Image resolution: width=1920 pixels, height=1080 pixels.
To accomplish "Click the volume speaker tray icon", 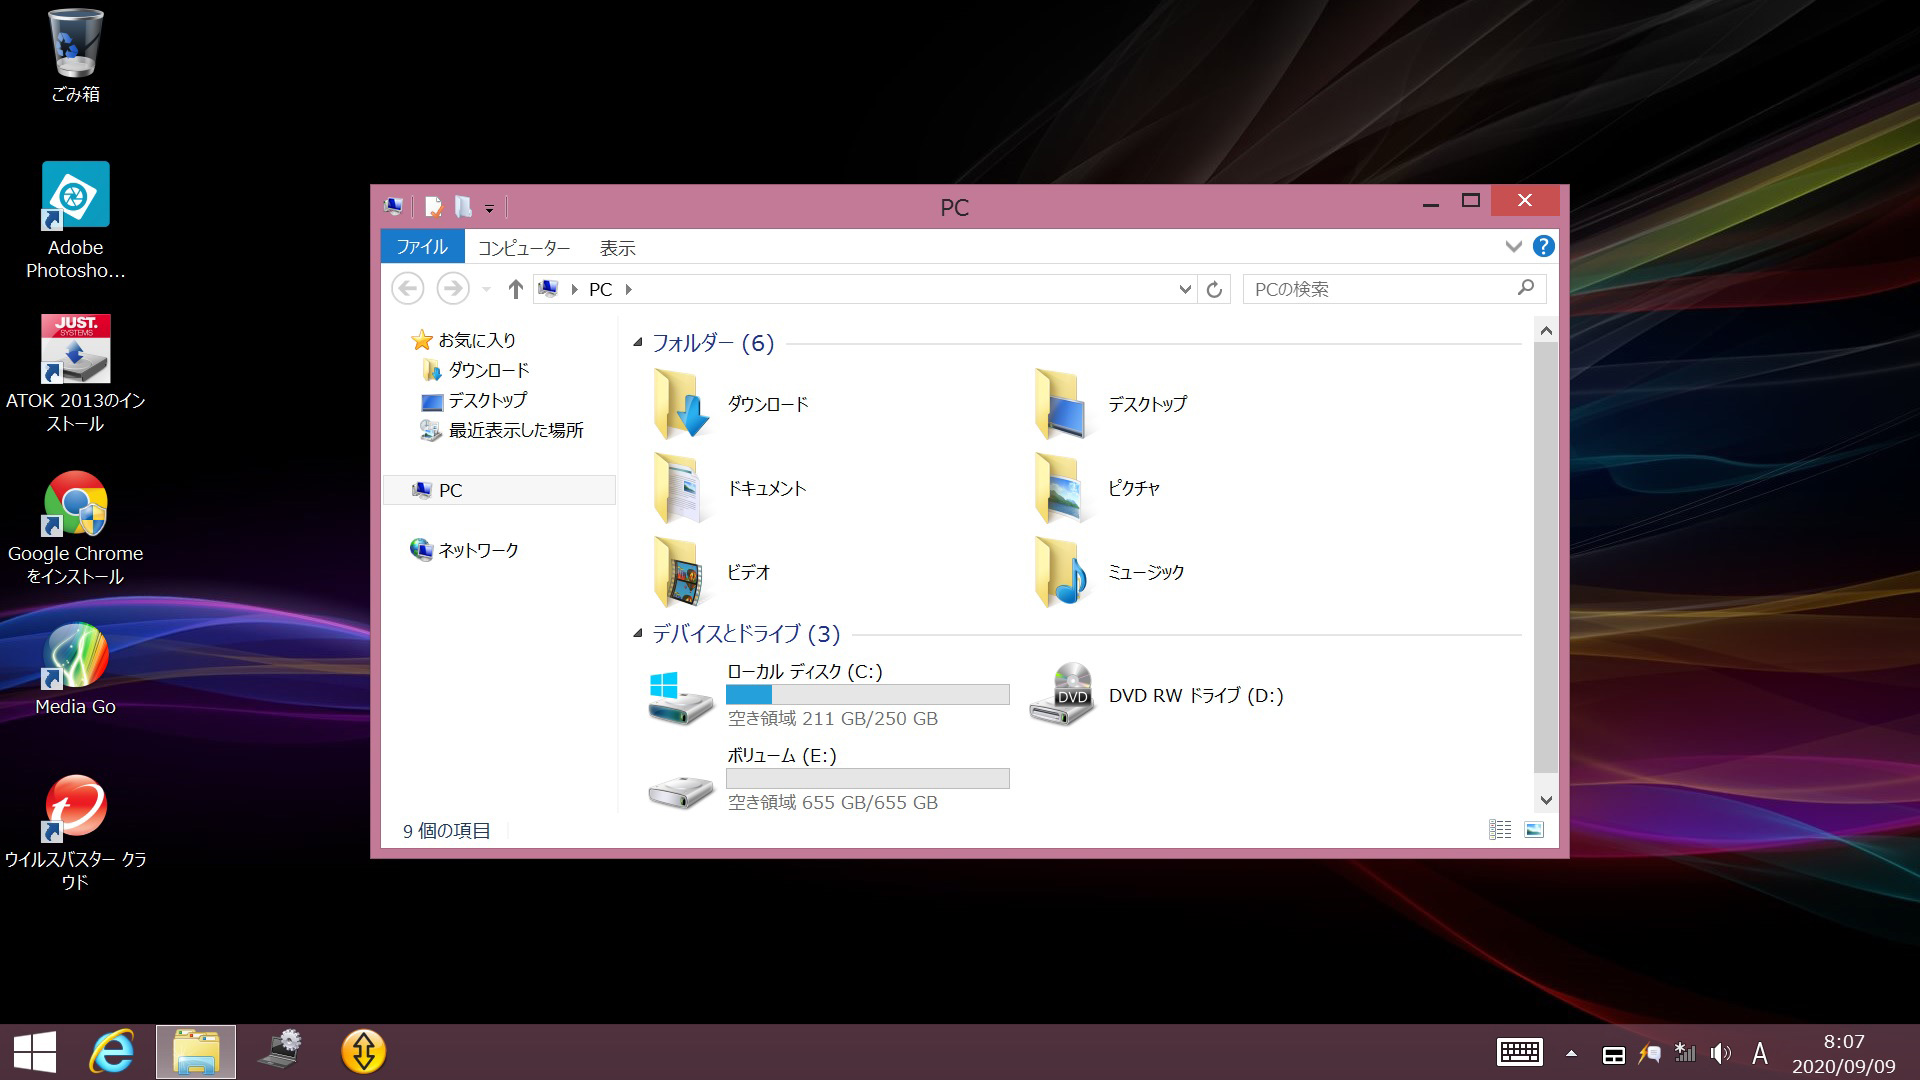I will click(x=1721, y=1053).
